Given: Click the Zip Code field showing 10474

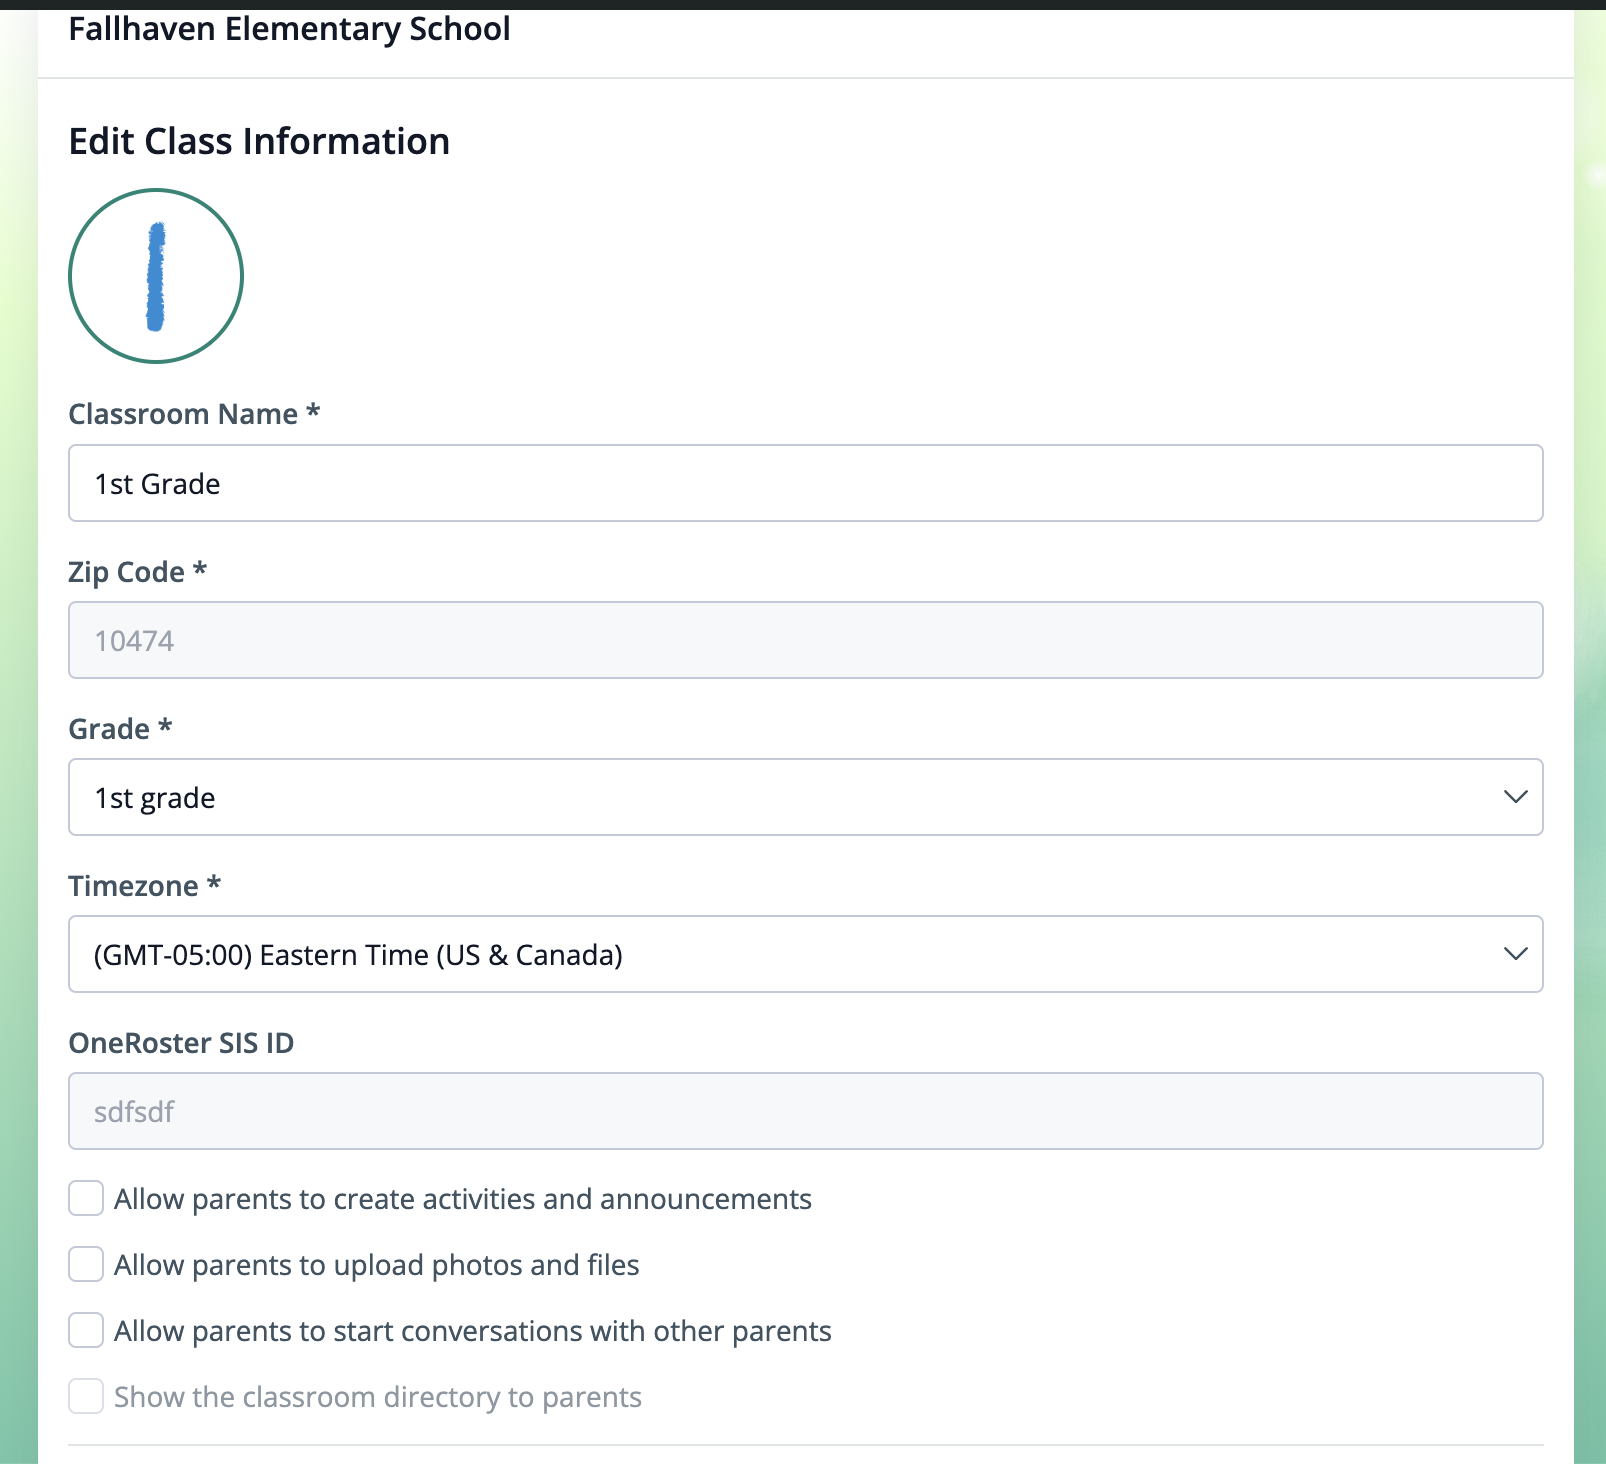Looking at the screenshot, I should (806, 640).
